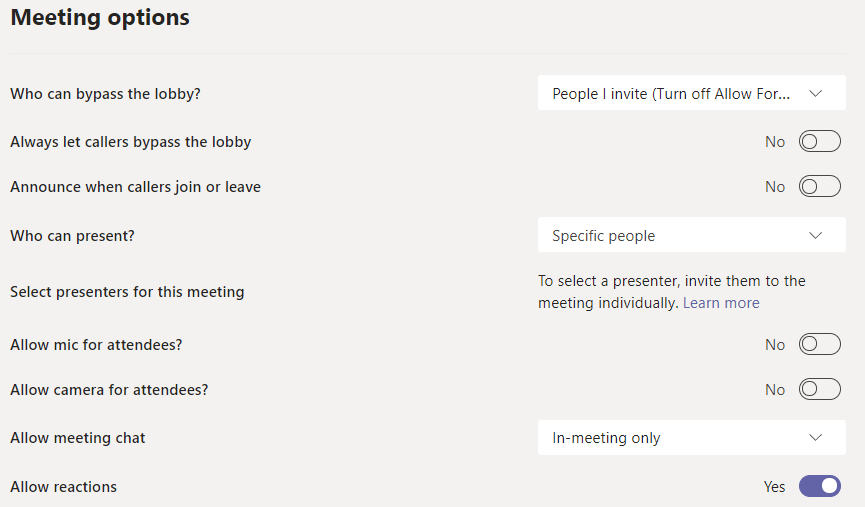865x507 pixels.
Task: Open the "People I invite" lobby dropdown
Action: coord(690,94)
